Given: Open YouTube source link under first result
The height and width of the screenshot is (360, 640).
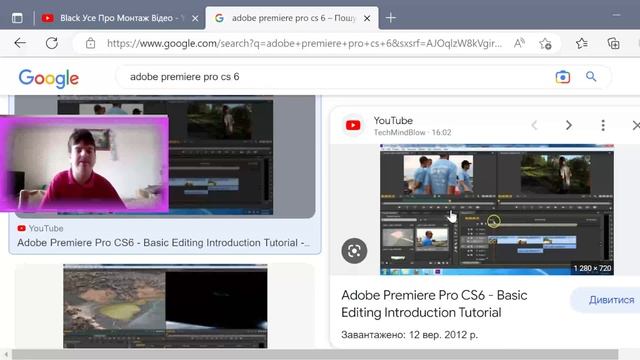Looking at the screenshot, I should 40,228.
